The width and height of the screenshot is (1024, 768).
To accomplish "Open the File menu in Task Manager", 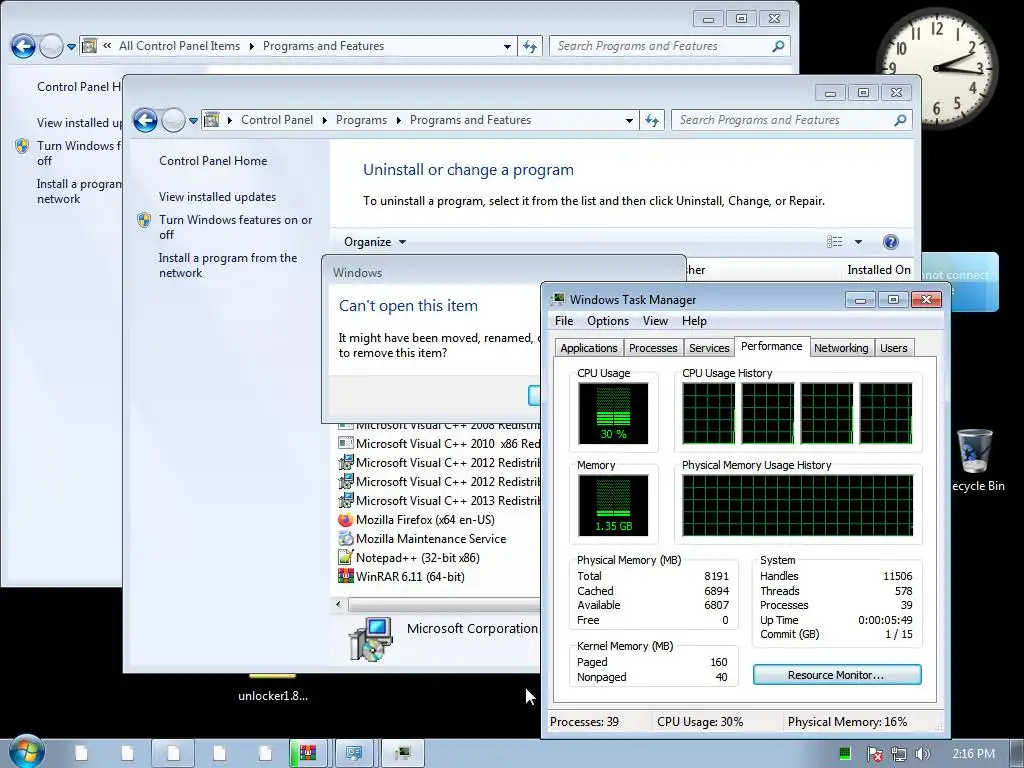I will click(x=564, y=321).
